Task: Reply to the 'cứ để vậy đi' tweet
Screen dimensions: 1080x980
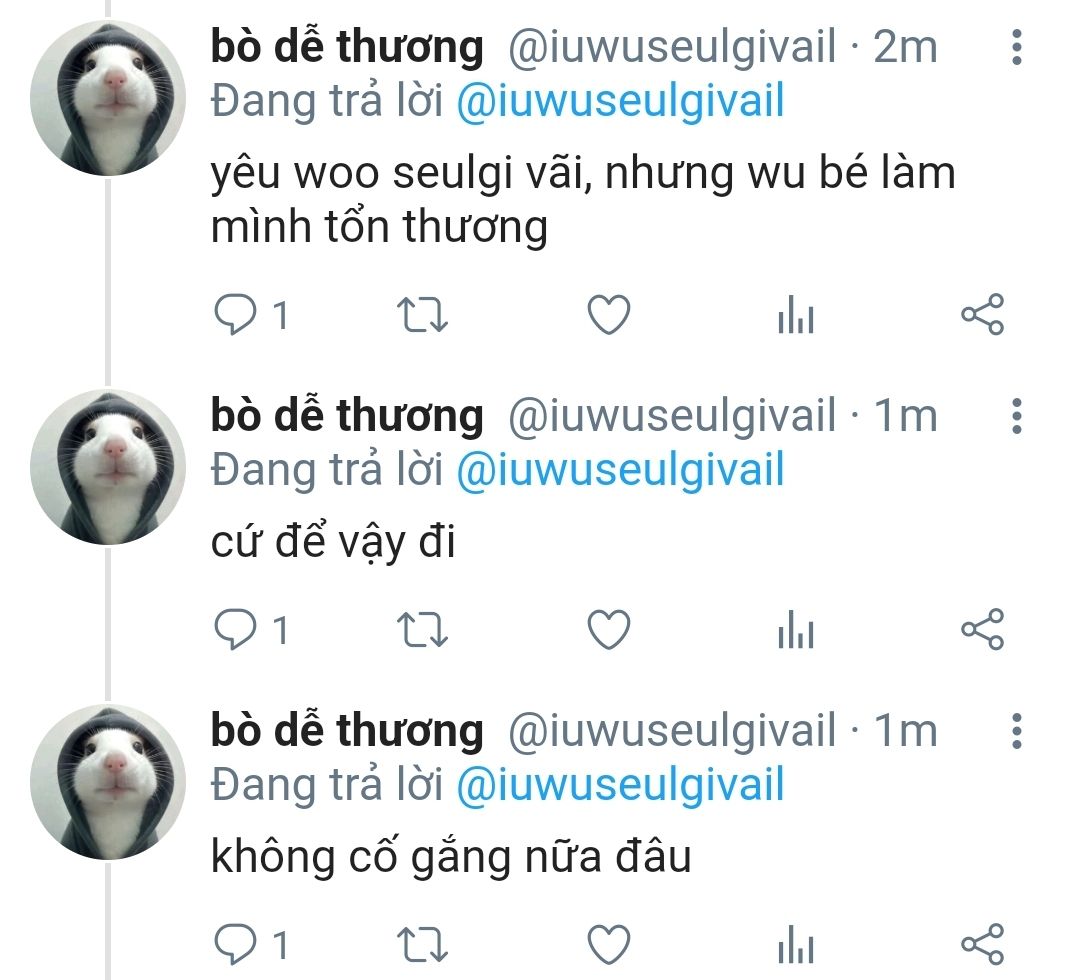Action: [x=236, y=629]
